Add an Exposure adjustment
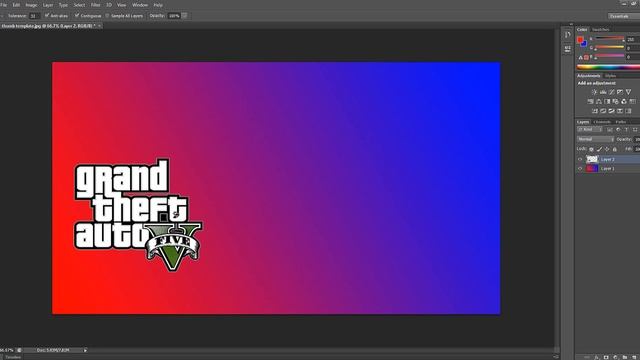This screenshot has width=640, height=360. 620,92
